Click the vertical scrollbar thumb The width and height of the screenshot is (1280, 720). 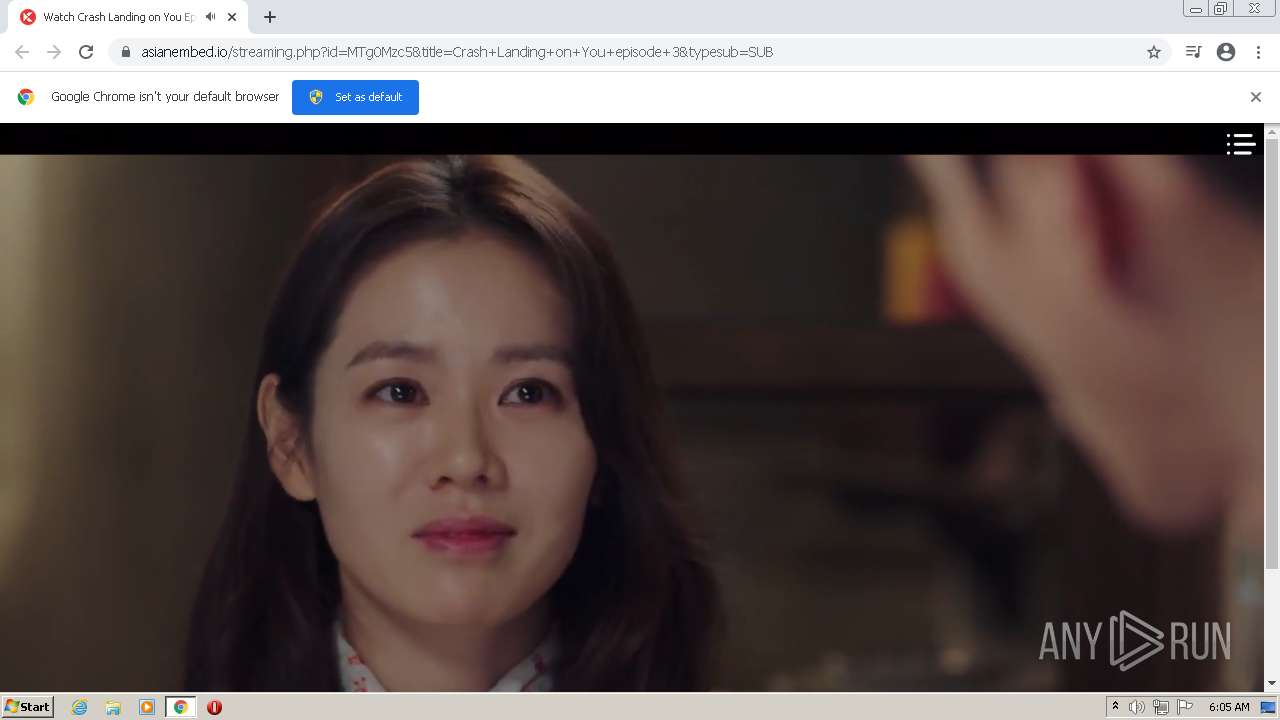[x=1272, y=355]
